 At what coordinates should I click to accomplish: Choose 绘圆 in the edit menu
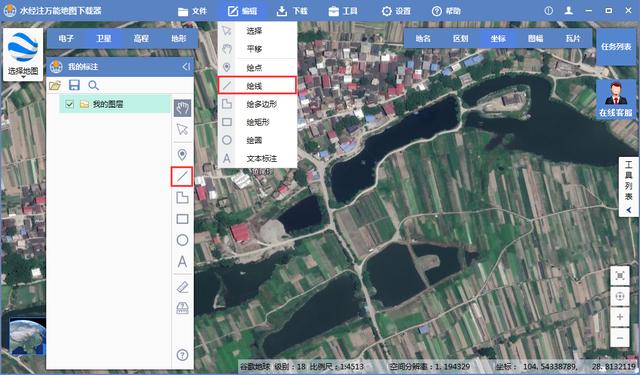click(x=257, y=140)
